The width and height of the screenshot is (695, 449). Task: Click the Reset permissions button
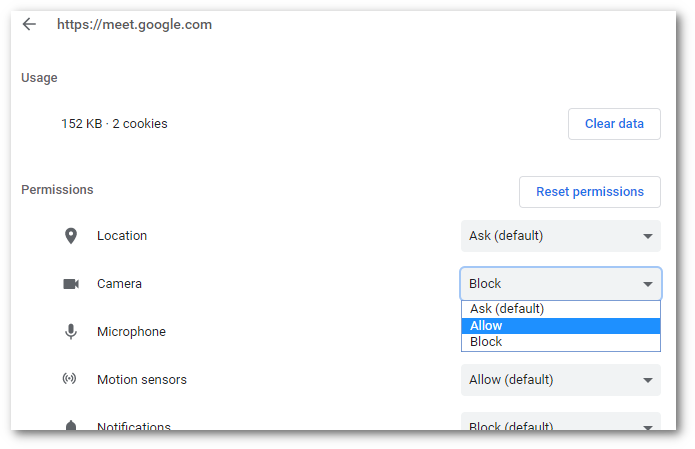590,192
